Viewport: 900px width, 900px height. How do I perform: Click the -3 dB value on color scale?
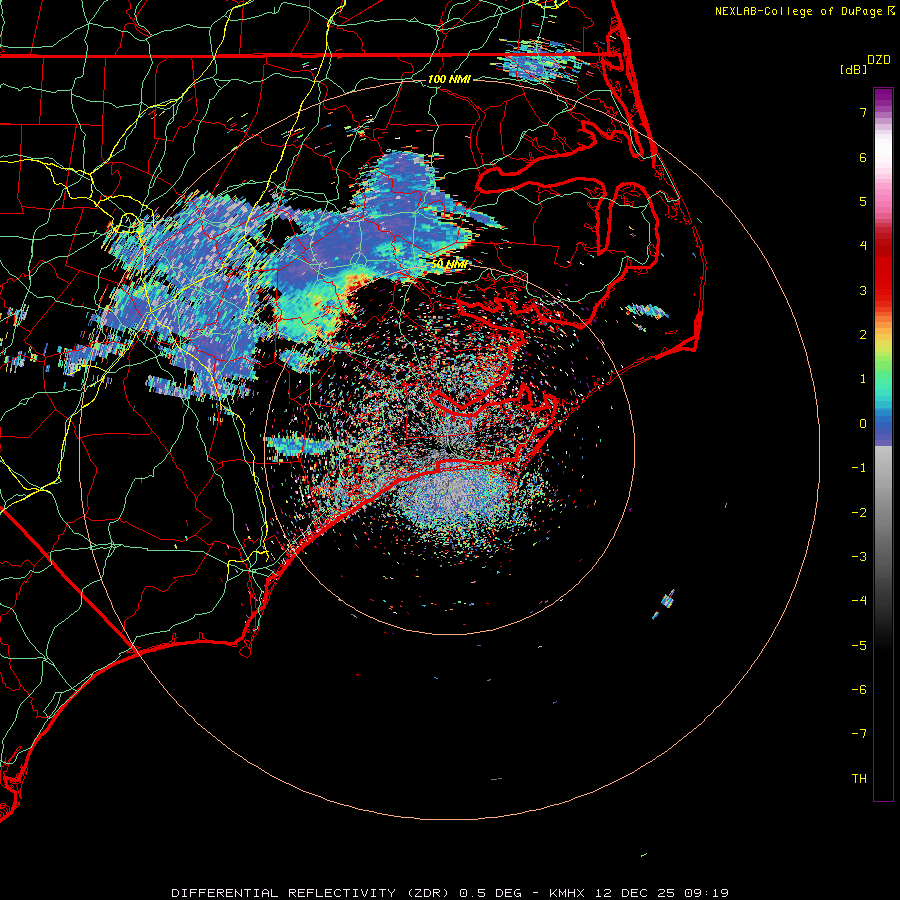pyautogui.click(x=859, y=557)
